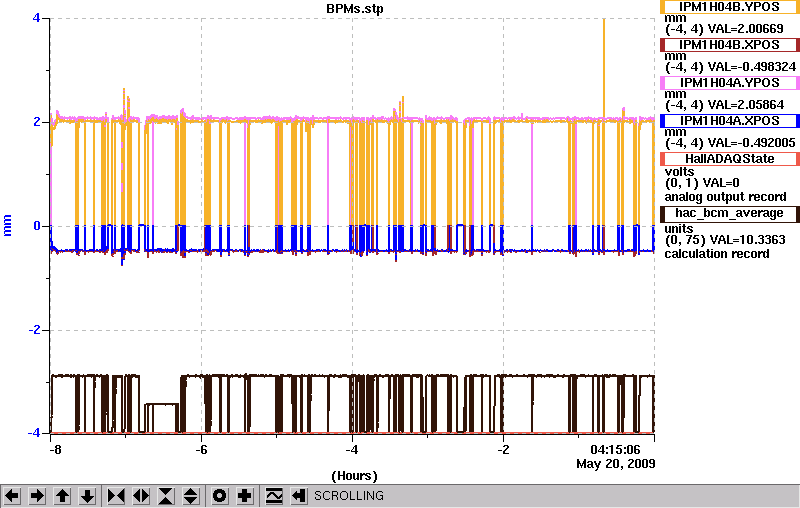Screen dimensions: 800x508
Task: Click the 'calculation record' description
Action: (717, 254)
